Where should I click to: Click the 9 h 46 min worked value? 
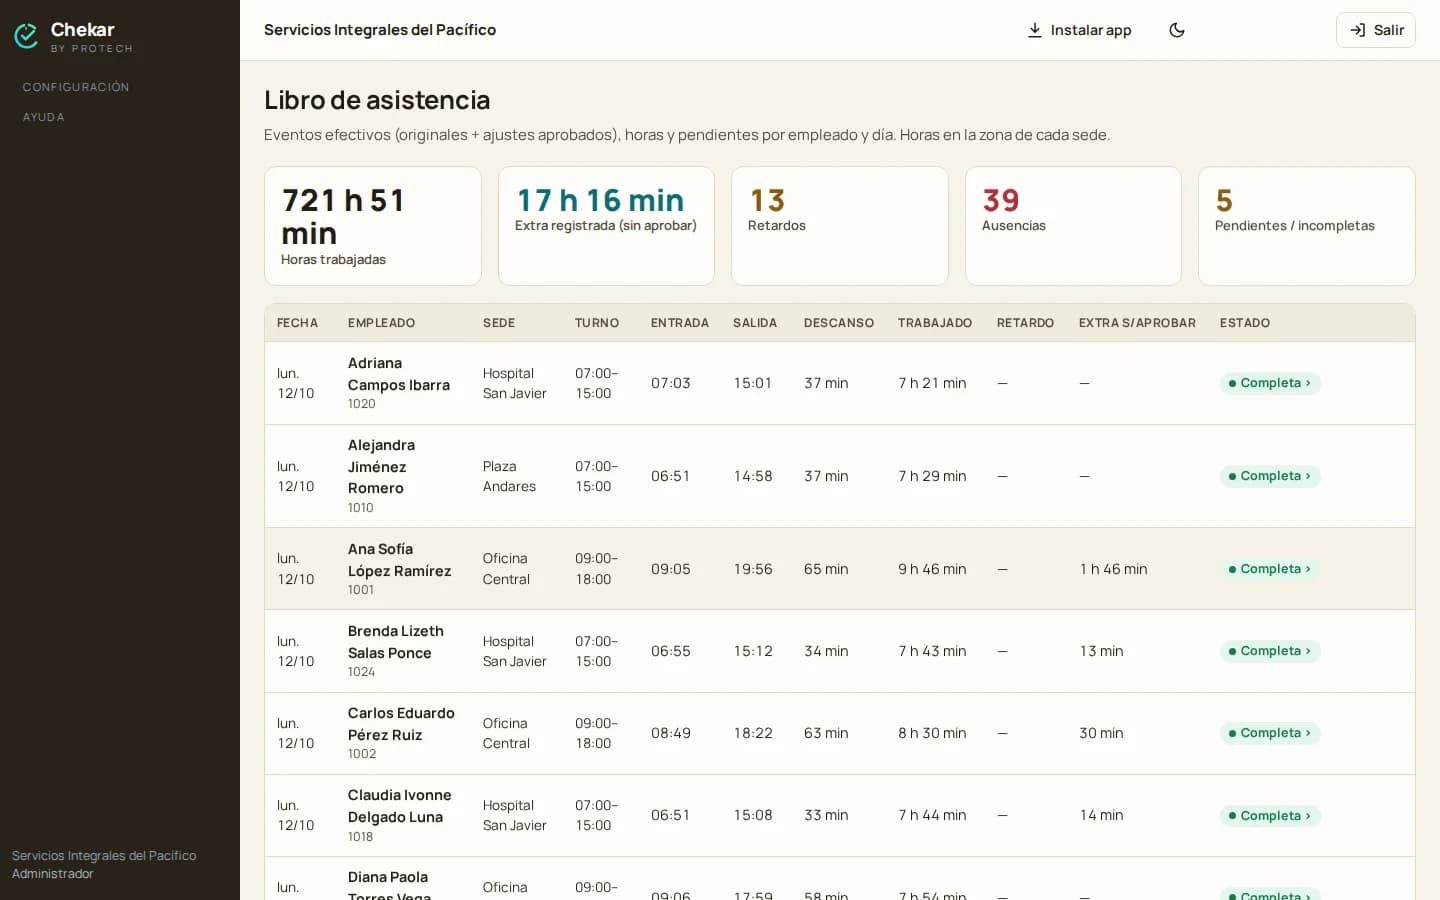[932, 569]
